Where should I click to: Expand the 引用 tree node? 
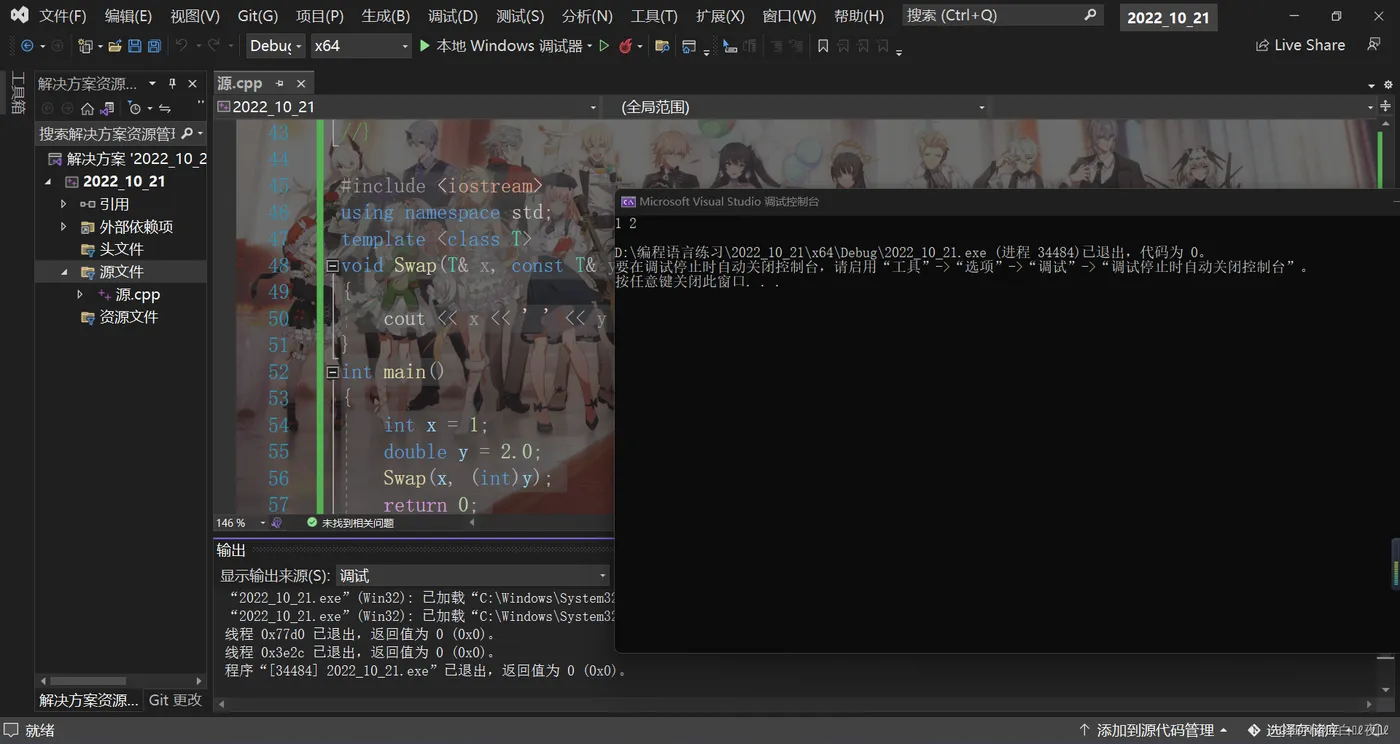(x=64, y=204)
